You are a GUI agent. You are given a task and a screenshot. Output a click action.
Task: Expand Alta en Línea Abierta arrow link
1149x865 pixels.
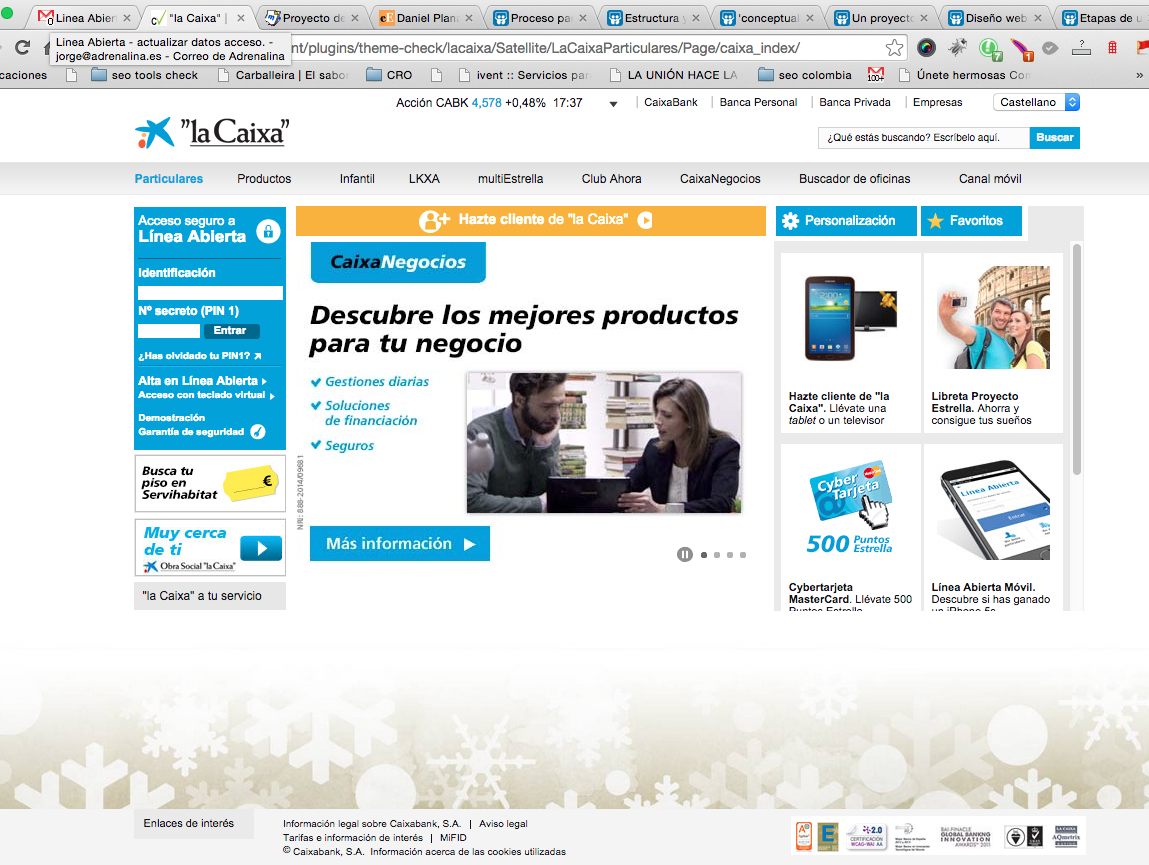click(x=202, y=380)
